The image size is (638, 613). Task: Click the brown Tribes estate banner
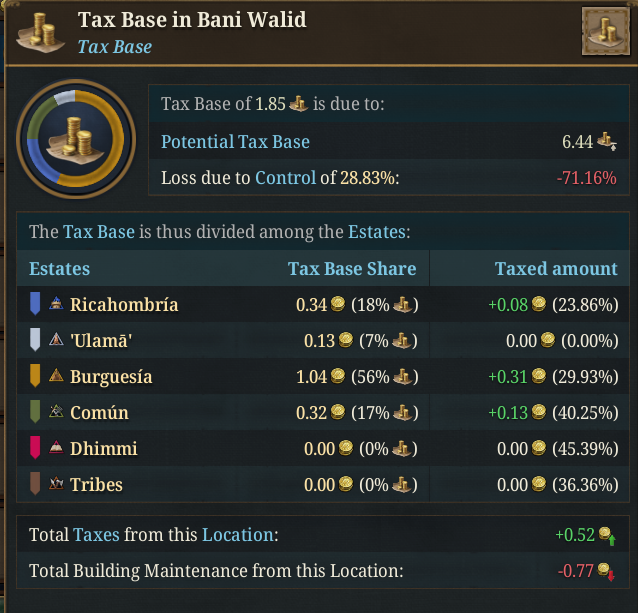pos(35,485)
